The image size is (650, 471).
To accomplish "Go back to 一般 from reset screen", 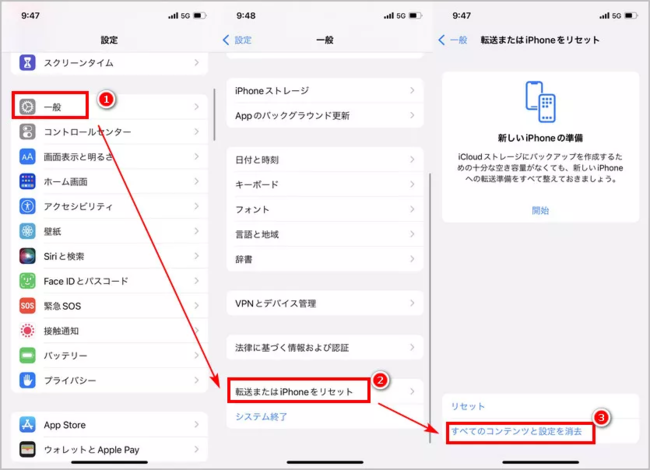I will click(453, 40).
